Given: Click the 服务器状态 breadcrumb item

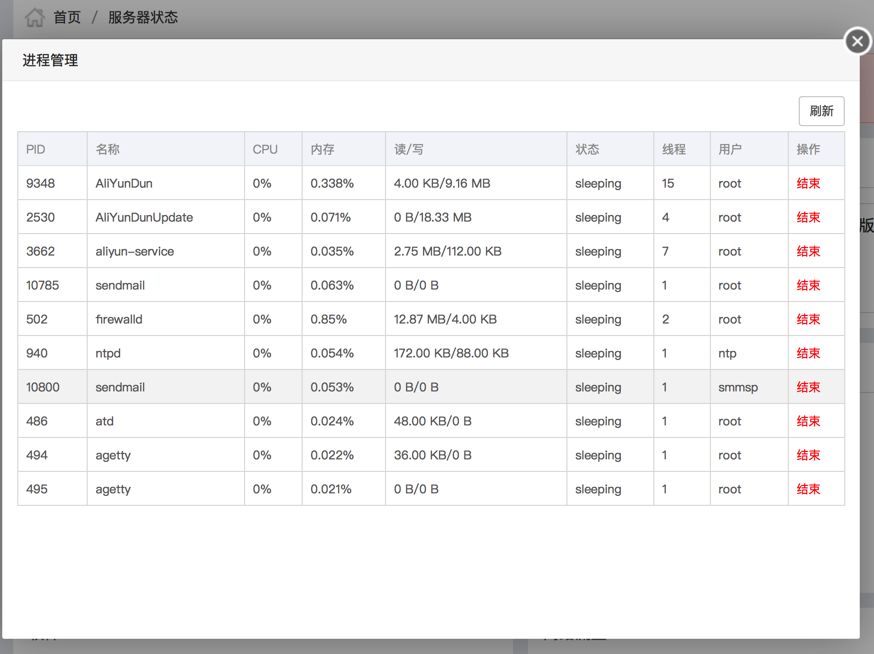Looking at the screenshot, I should click(143, 18).
